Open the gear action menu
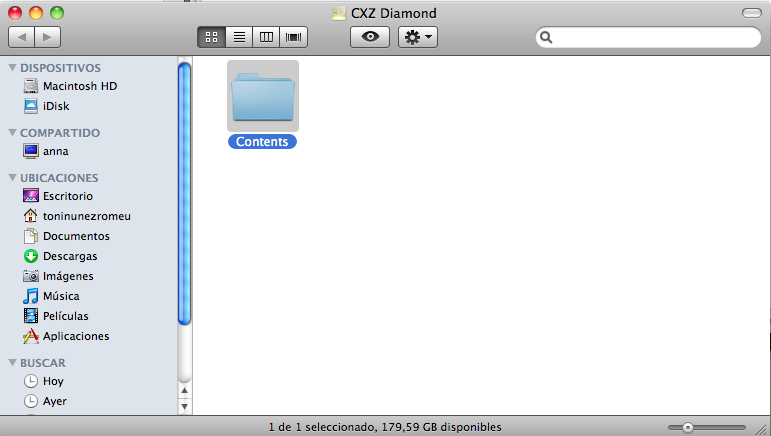The image size is (771, 436). (418, 37)
